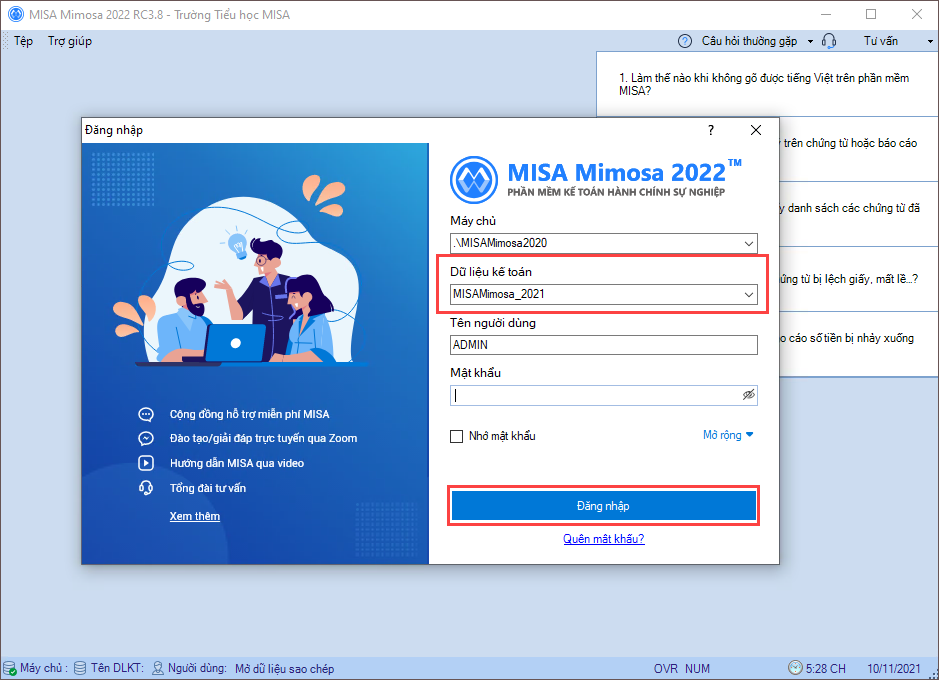The height and width of the screenshot is (680, 939).
Task: Enable the Nhớ mật khẩu checkbox
Action: tap(456, 436)
